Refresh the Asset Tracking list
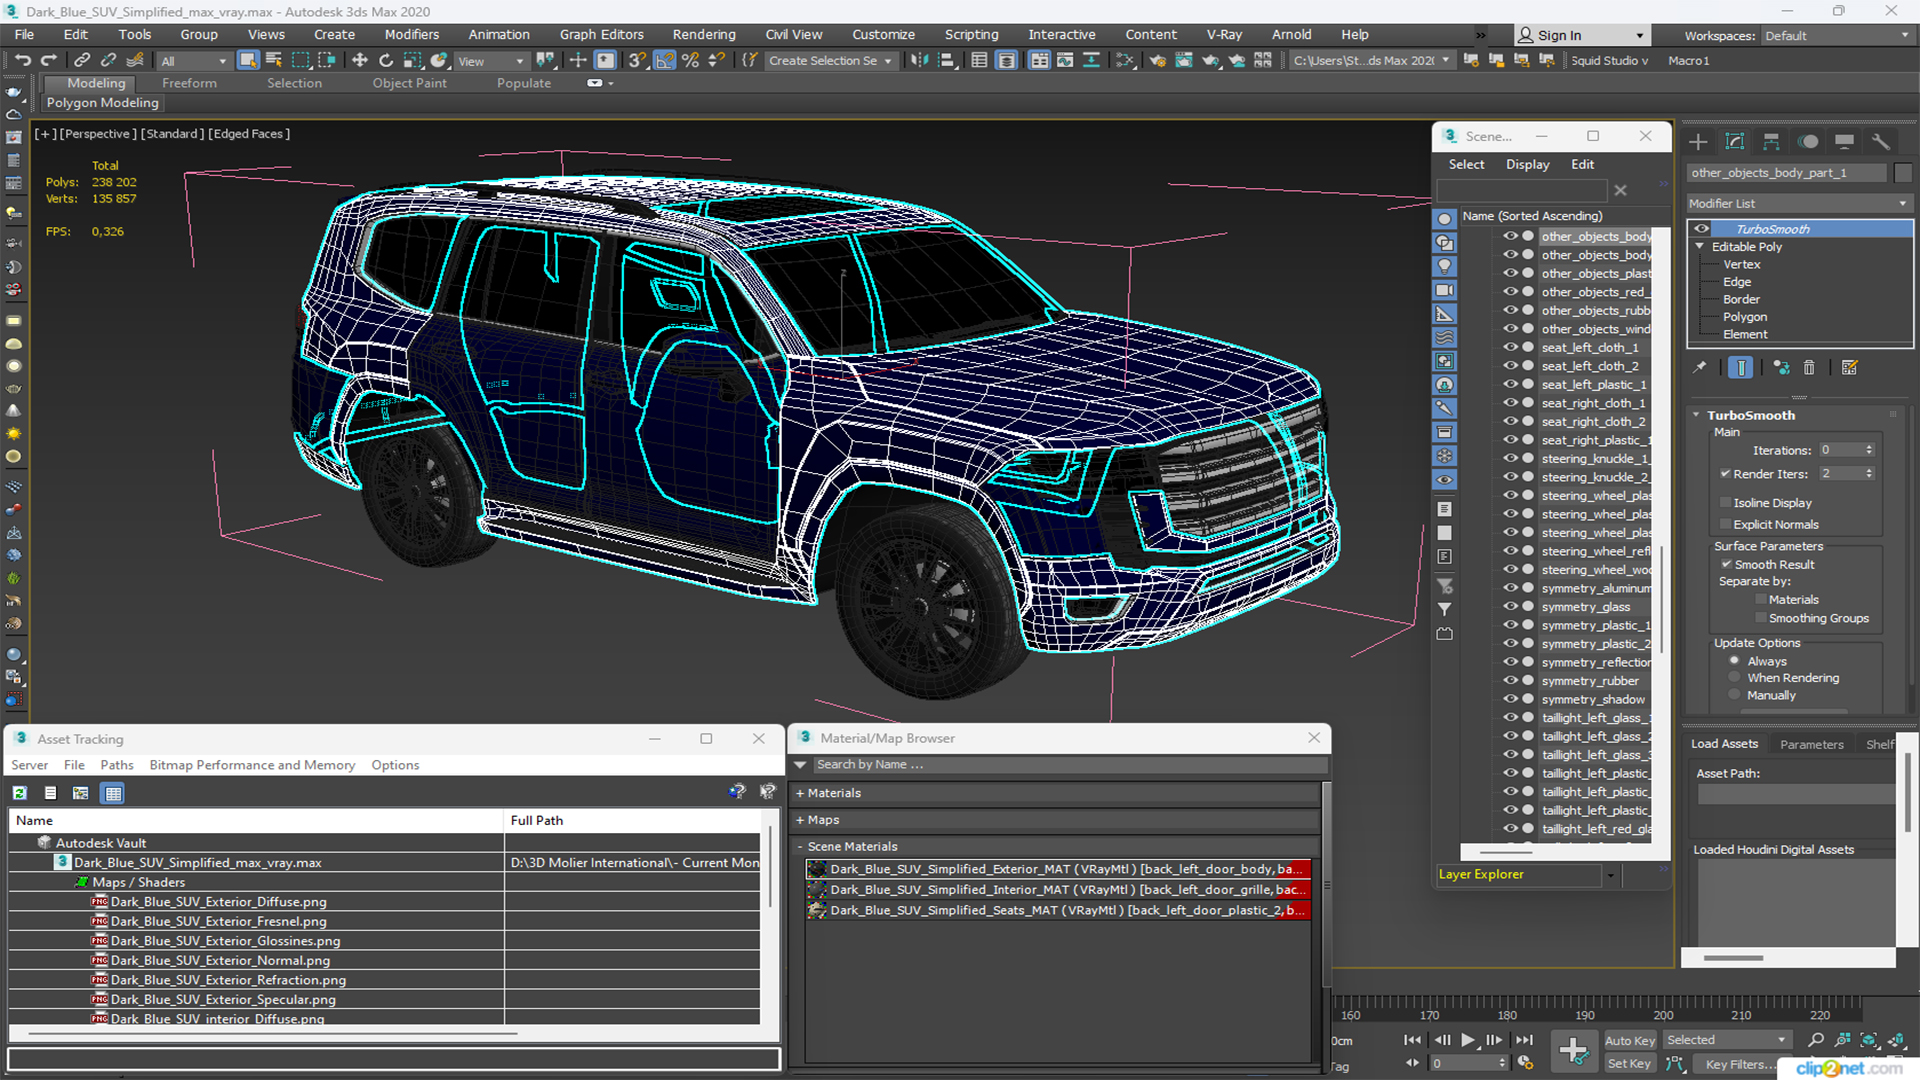Screen dimensions: 1920x1080 coord(19,793)
